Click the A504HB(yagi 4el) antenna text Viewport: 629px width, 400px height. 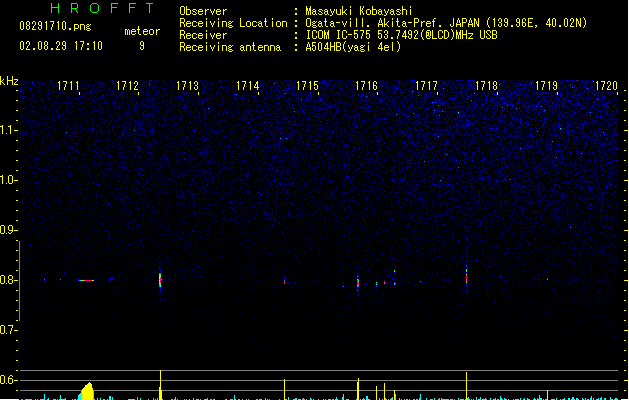(x=353, y=47)
